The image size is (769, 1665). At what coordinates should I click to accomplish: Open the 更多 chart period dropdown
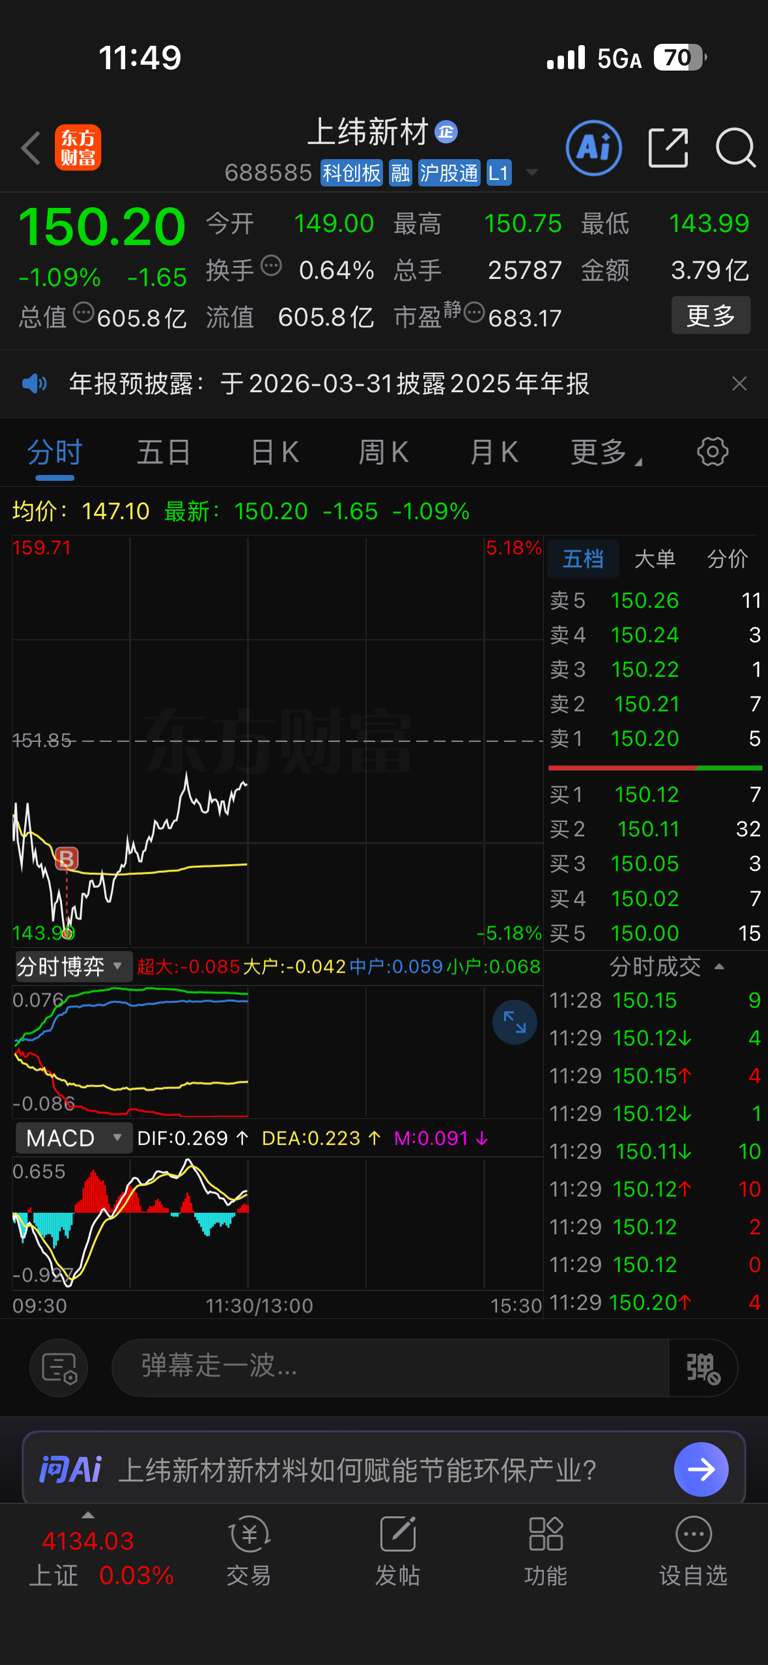pyautogui.click(x=606, y=453)
